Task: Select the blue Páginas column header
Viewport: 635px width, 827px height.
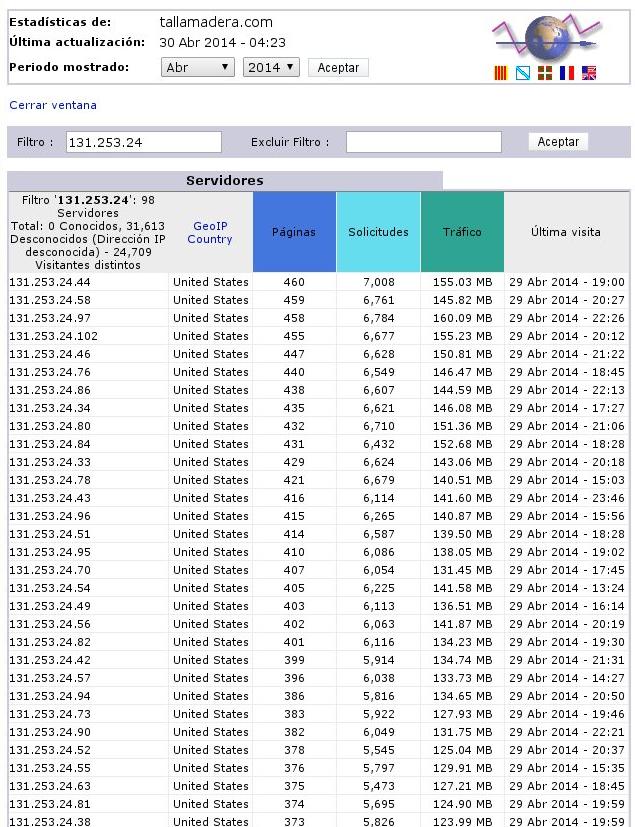Action: click(294, 232)
